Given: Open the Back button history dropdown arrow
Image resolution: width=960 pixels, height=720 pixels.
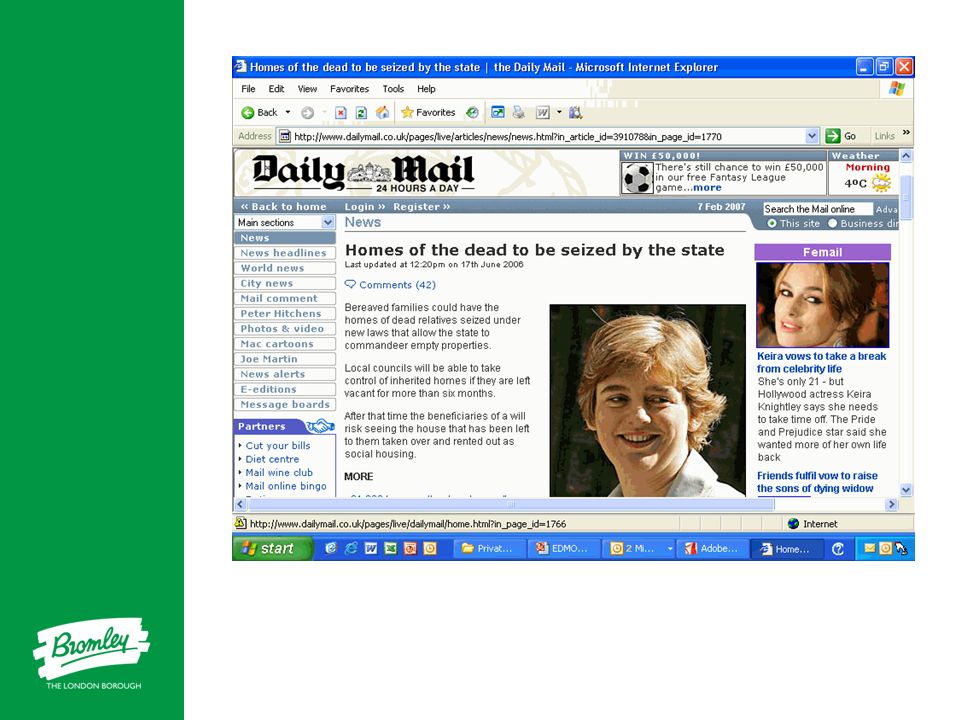Looking at the screenshot, I should [288, 113].
